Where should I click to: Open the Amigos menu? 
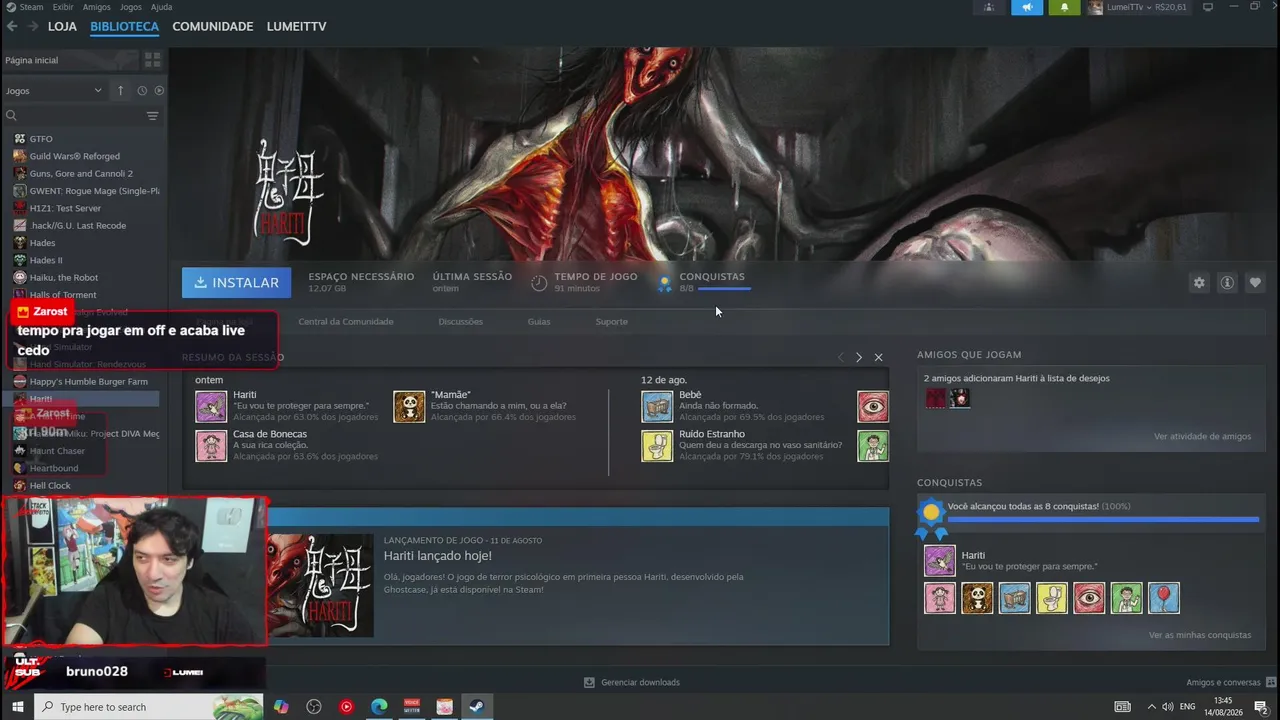tap(97, 7)
